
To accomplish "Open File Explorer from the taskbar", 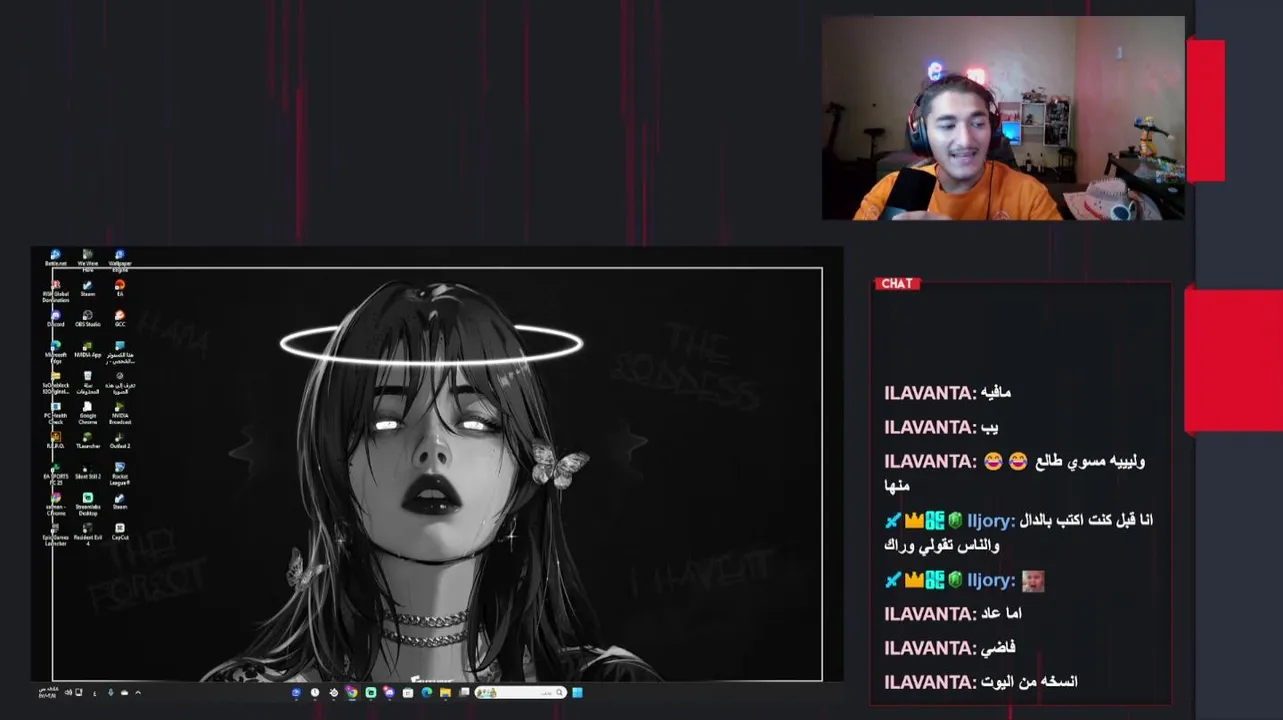I will coord(445,692).
